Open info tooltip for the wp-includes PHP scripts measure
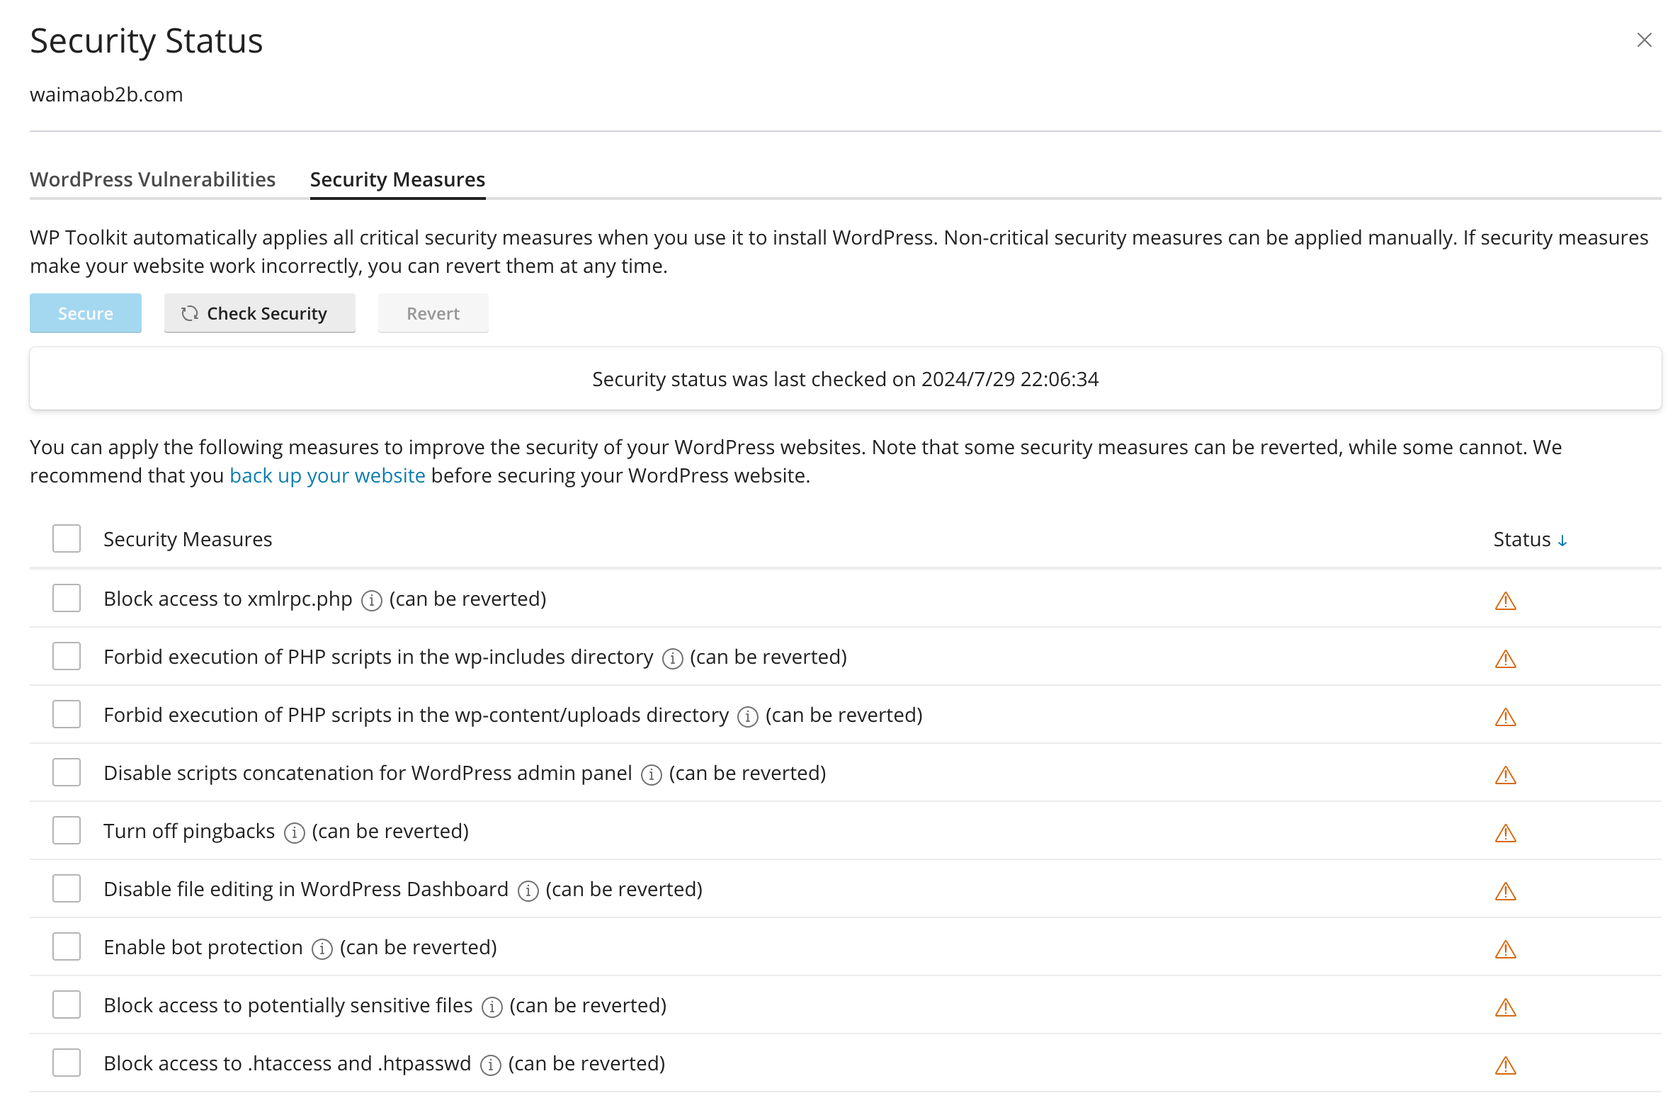 (670, 658)
